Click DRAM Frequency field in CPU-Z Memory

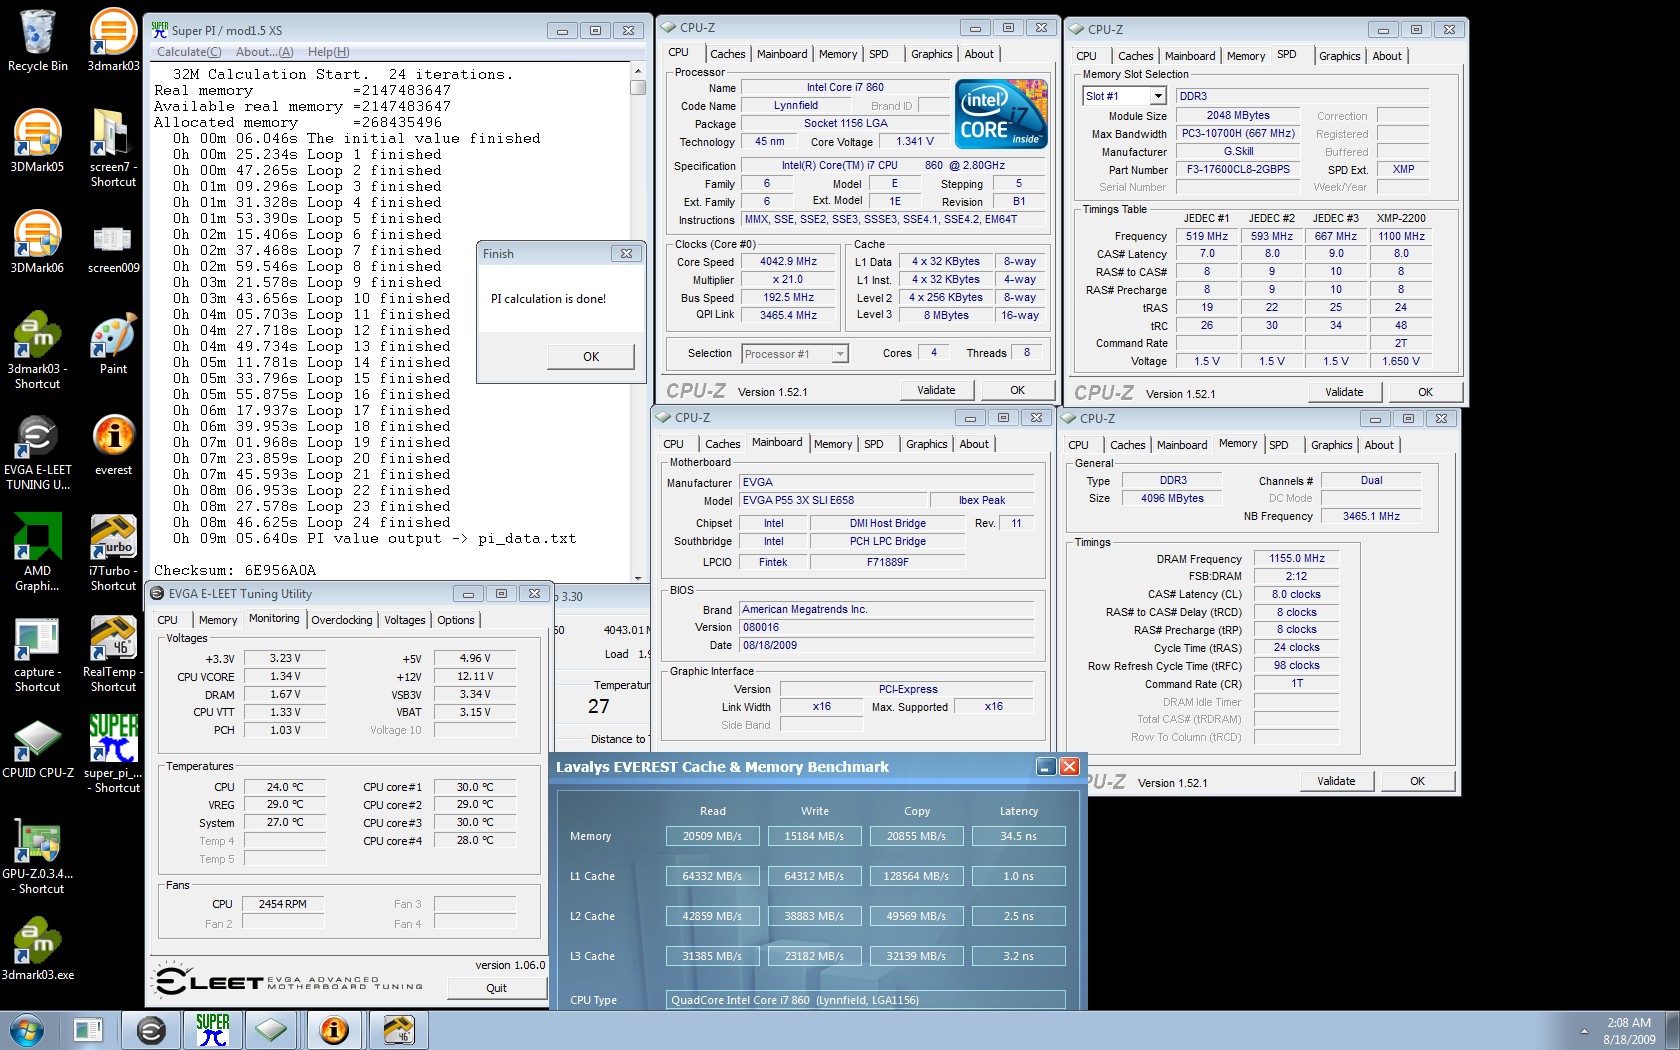click(1297, 558)
